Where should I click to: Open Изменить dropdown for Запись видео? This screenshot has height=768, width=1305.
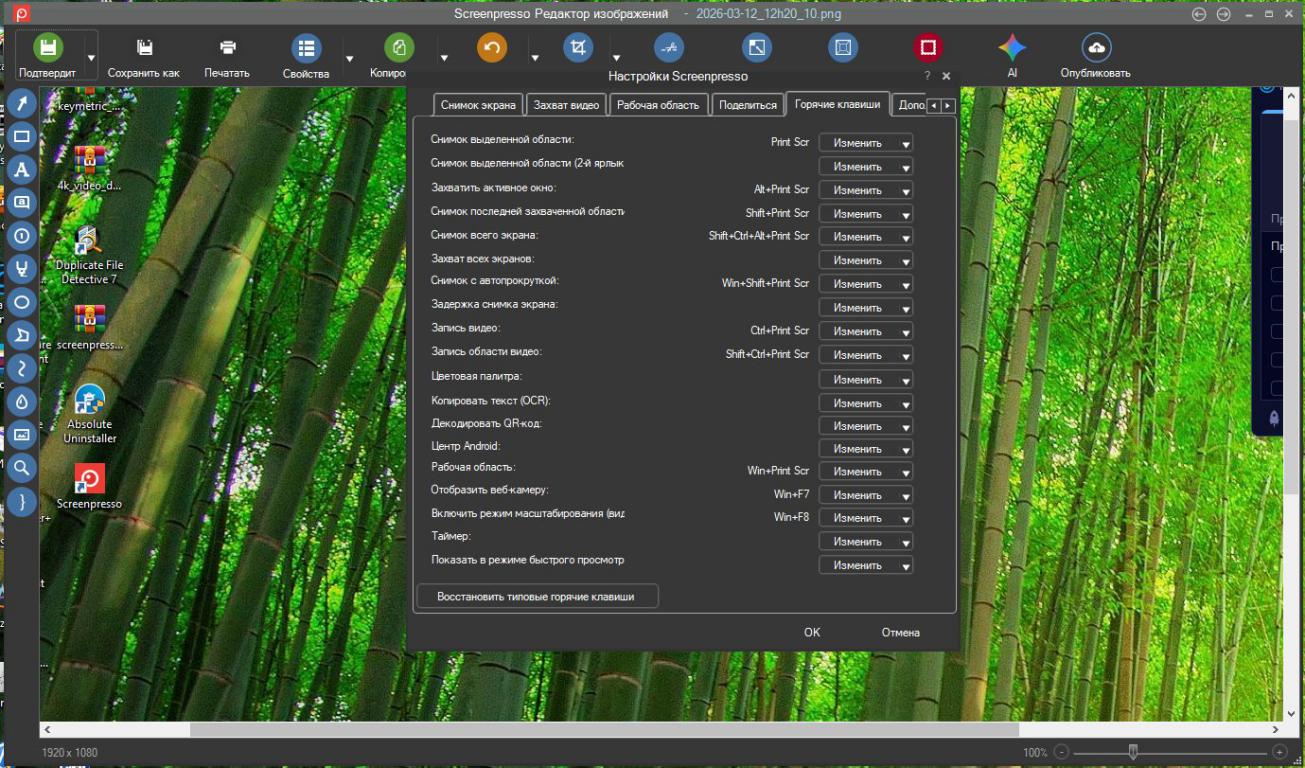click(x=865, y=331)
